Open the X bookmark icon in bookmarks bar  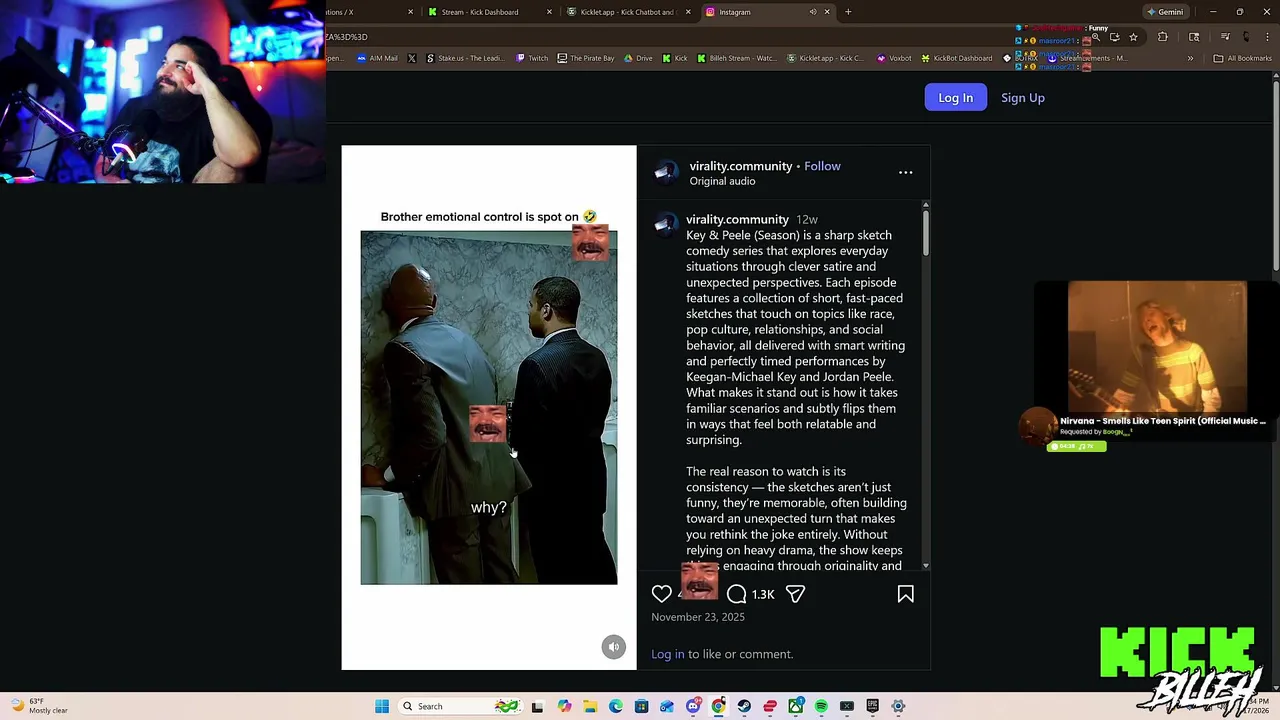tap(412, 58)
